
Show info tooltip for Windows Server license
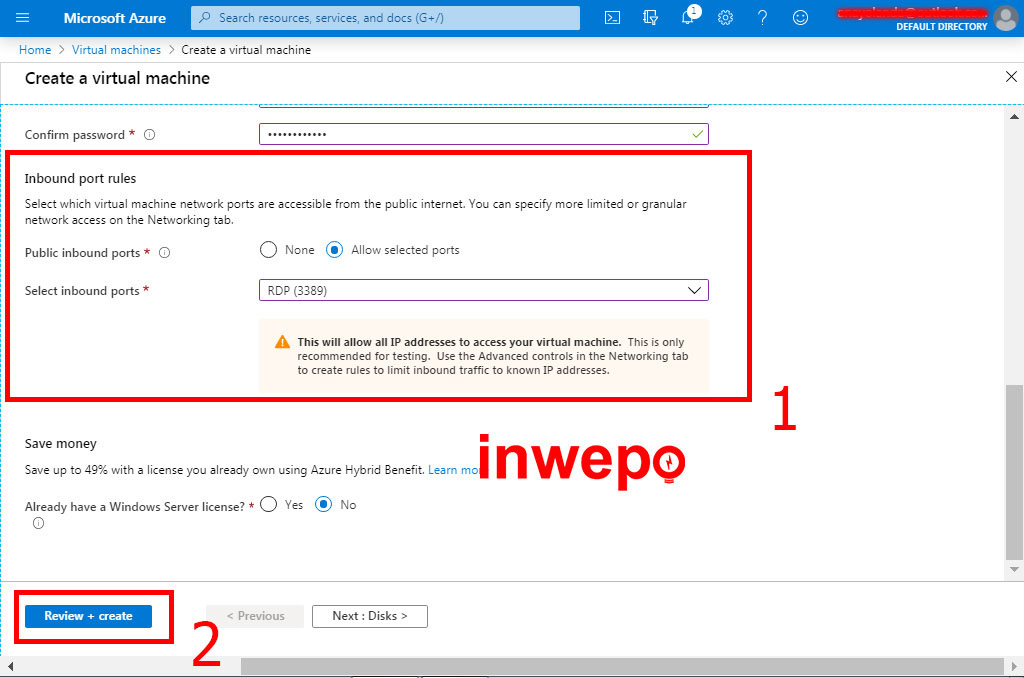pos(39,523)
